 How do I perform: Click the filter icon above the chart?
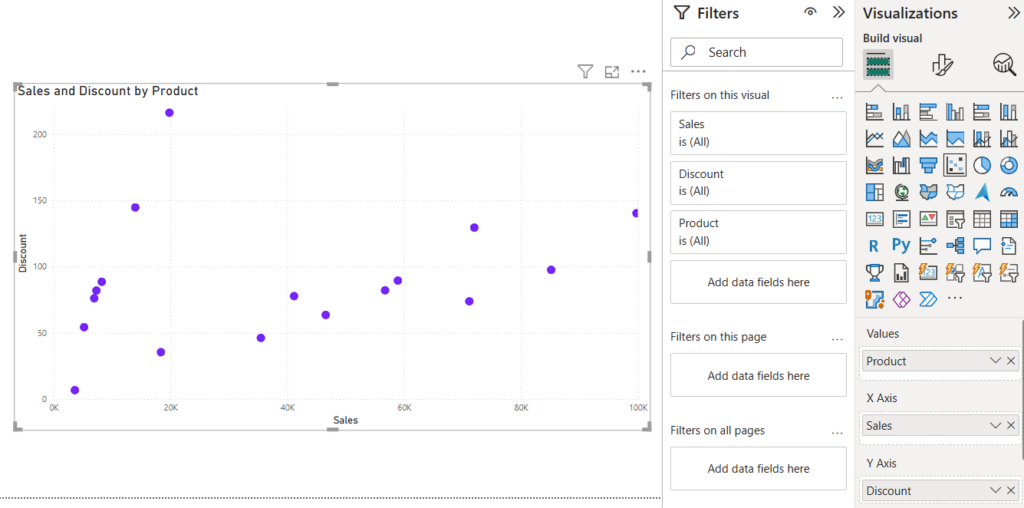click(585, 71)
